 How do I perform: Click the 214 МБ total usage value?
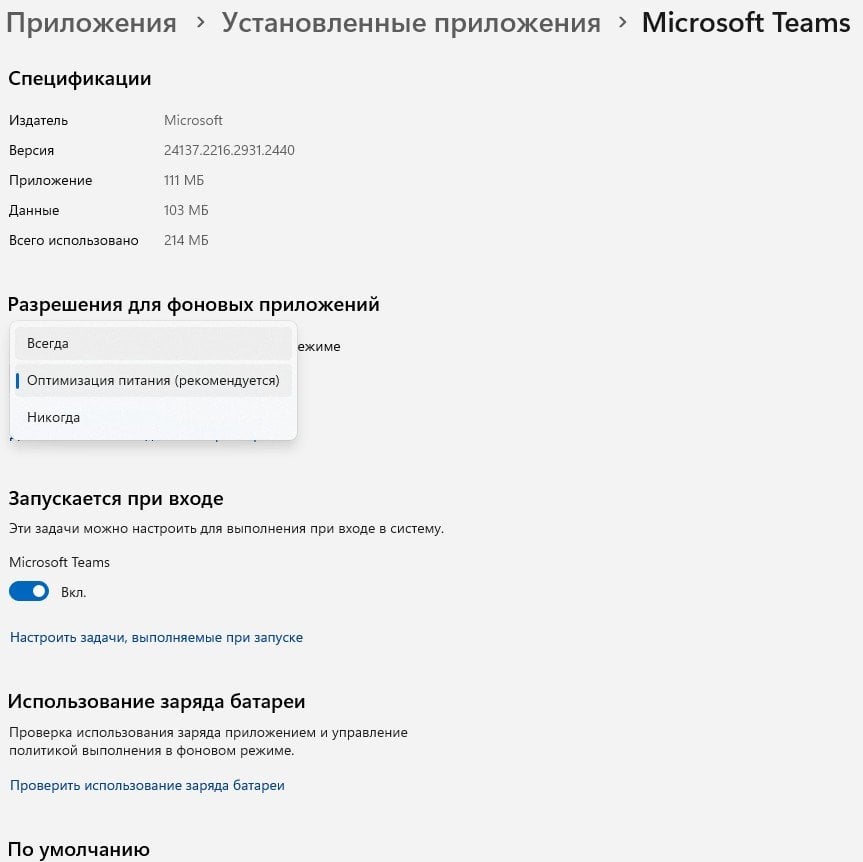point(186,241)
